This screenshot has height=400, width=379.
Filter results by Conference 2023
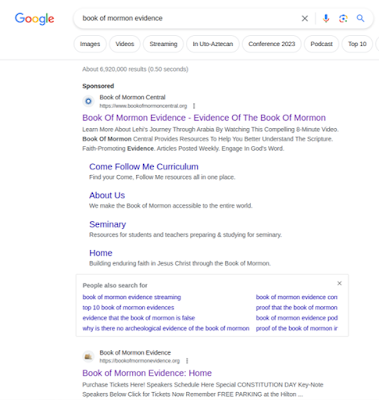[272, 44]
